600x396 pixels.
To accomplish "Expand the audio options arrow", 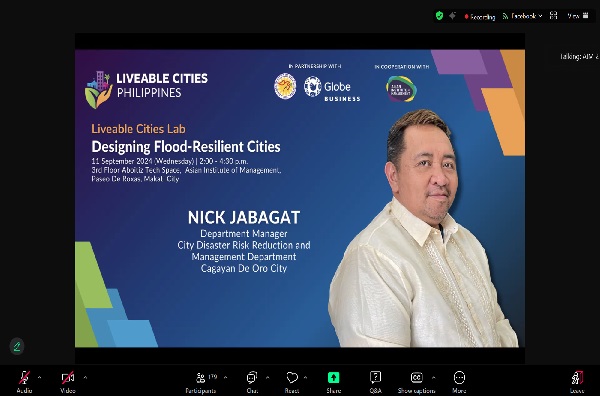I will tap(39, 377).
